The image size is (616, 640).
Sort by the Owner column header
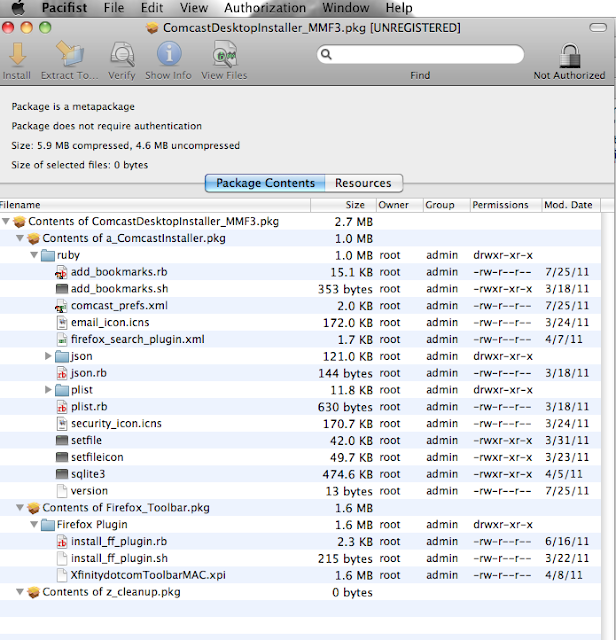399,205
